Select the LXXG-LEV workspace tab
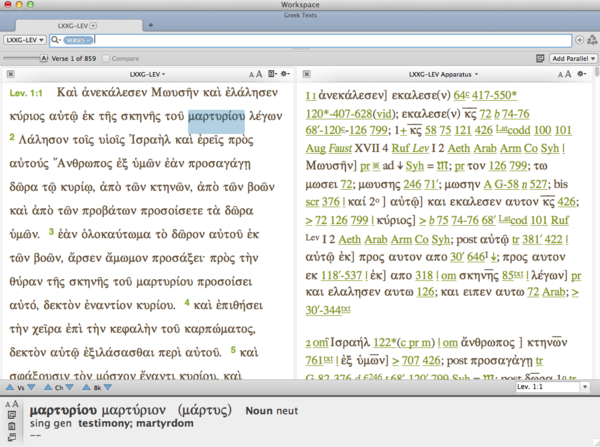Viewport: 600px width, 447px height. 77,26
